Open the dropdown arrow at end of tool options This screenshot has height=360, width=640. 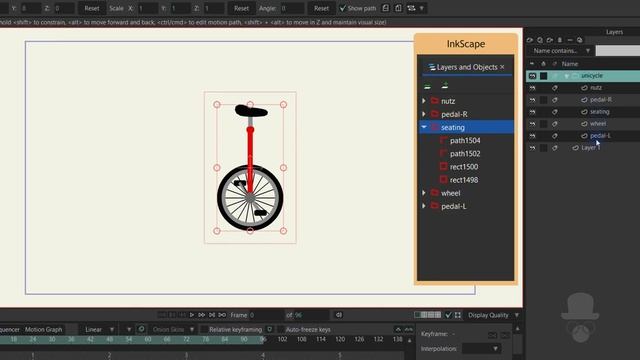click(422, 8)
